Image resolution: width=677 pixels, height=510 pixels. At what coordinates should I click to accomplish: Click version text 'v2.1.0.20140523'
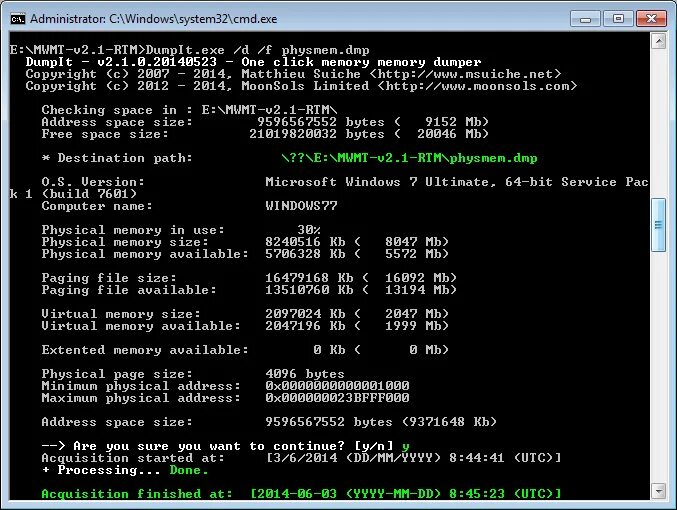157,62
